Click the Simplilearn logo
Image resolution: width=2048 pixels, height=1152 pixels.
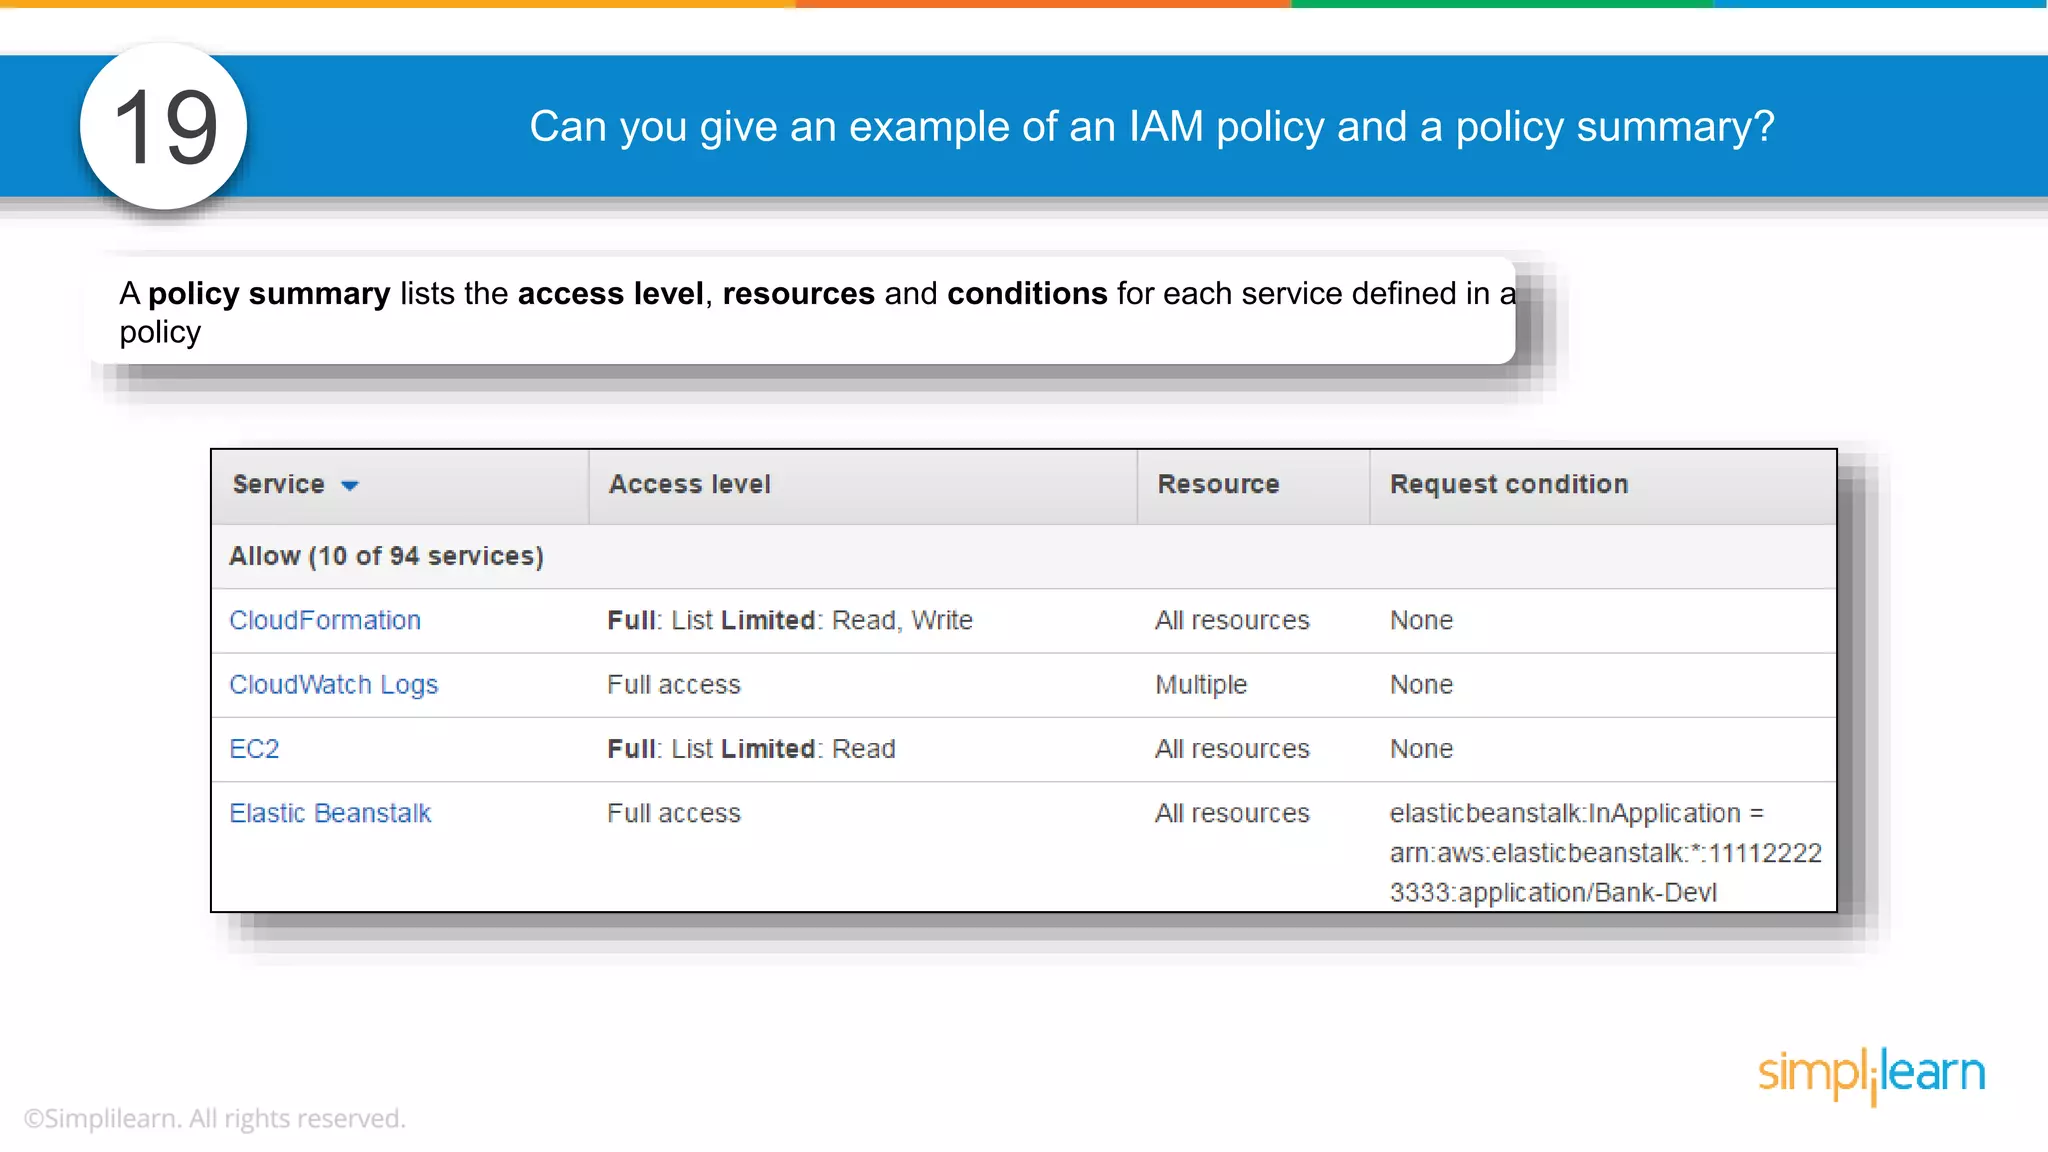click(1871, 1075)
